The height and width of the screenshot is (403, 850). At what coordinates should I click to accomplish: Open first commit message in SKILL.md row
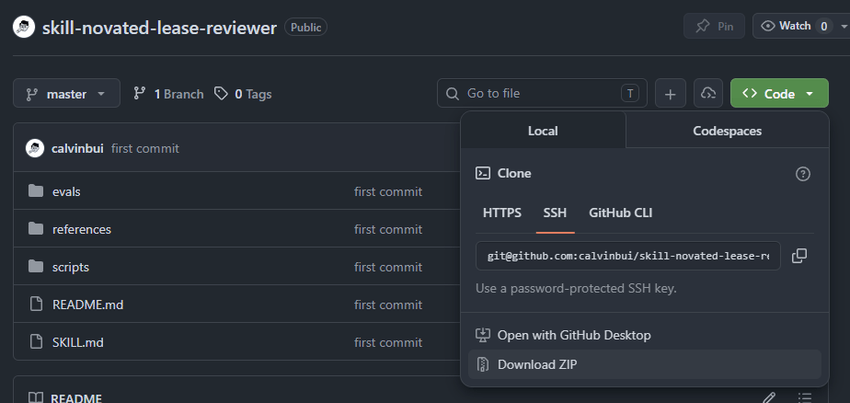pos(388,343)
